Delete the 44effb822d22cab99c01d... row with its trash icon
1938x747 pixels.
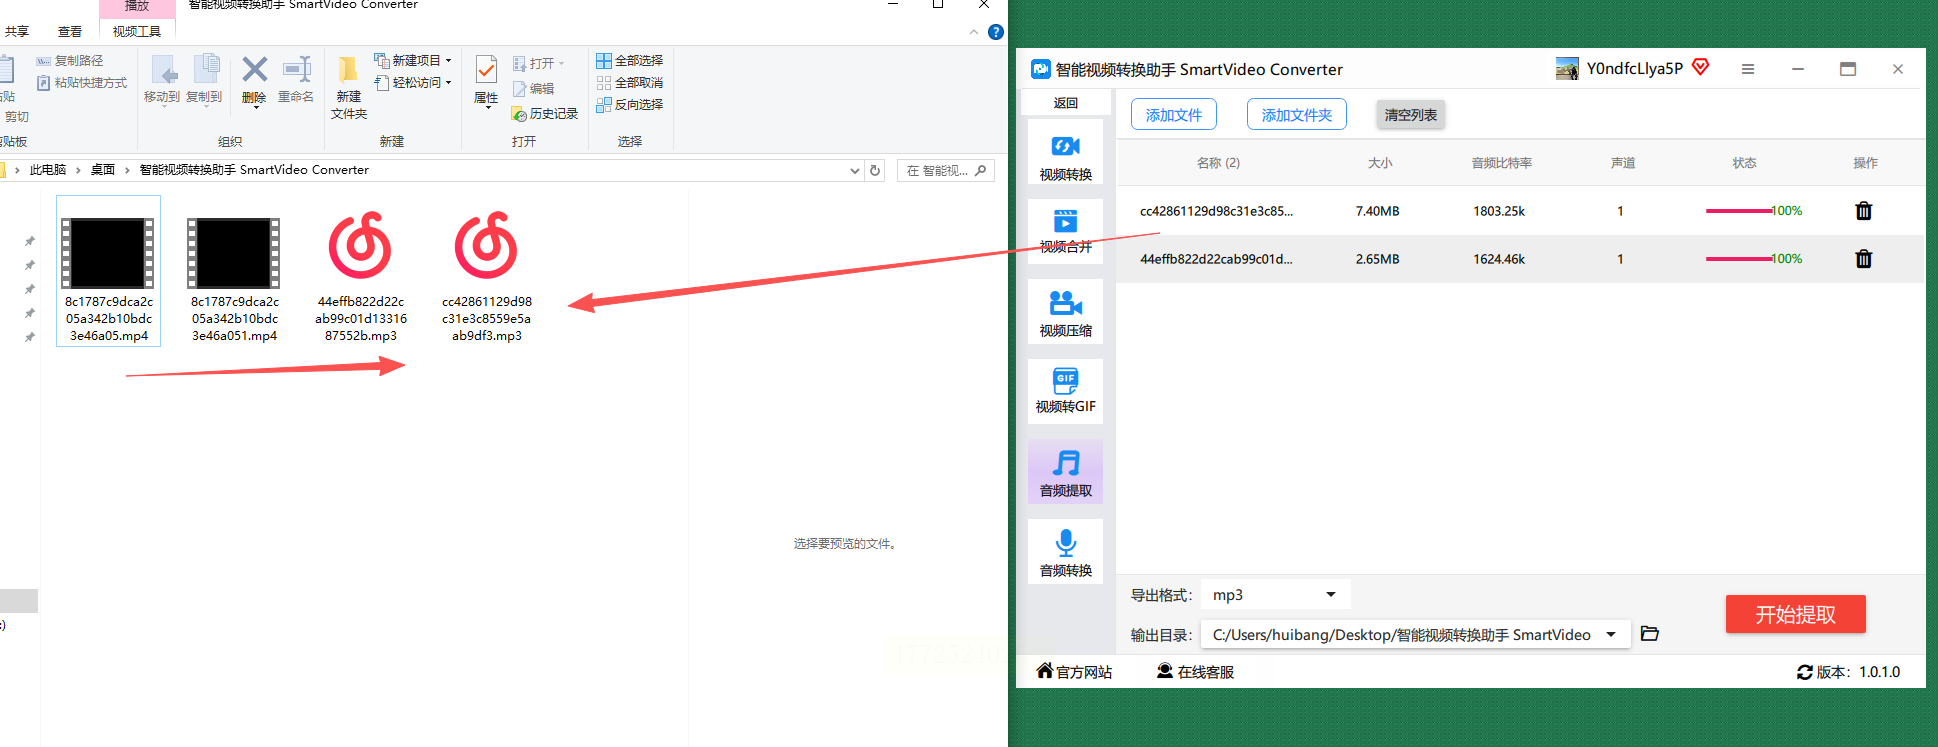click(1864, 259)
